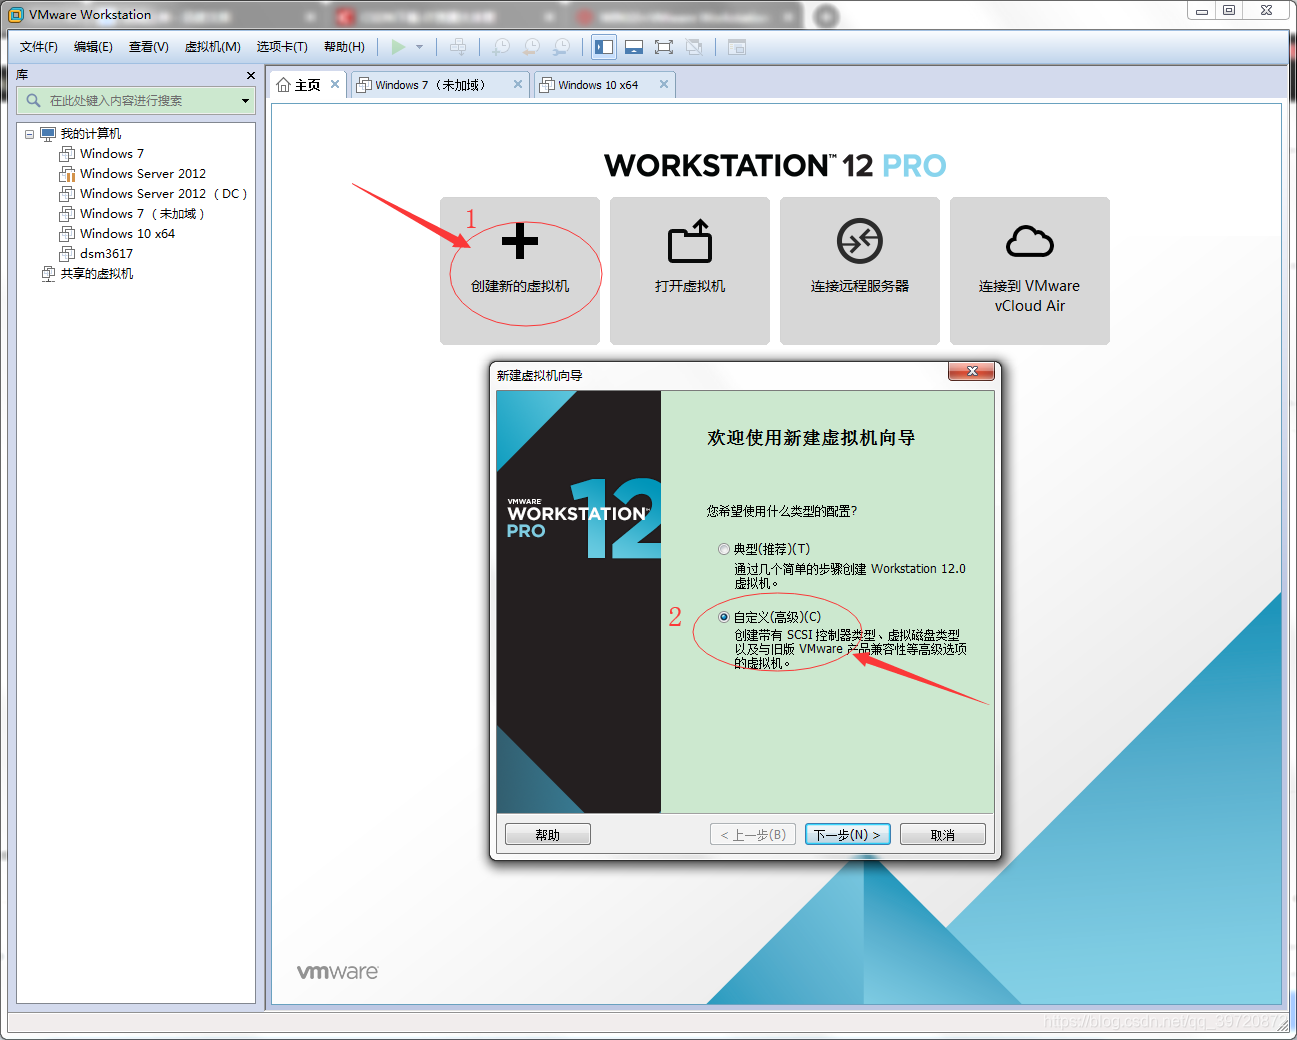1297x1040 pixels.
Task: Click the full screen mode icon
Action: pos(664,47)
